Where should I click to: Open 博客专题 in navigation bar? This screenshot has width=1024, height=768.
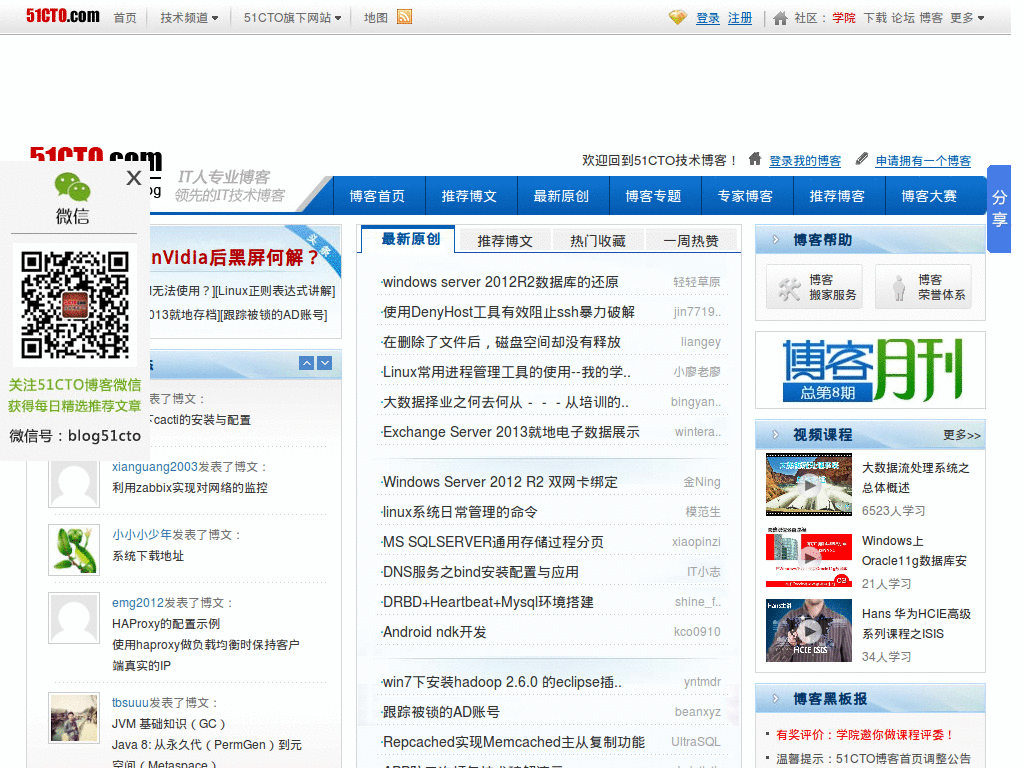(653, 196)
